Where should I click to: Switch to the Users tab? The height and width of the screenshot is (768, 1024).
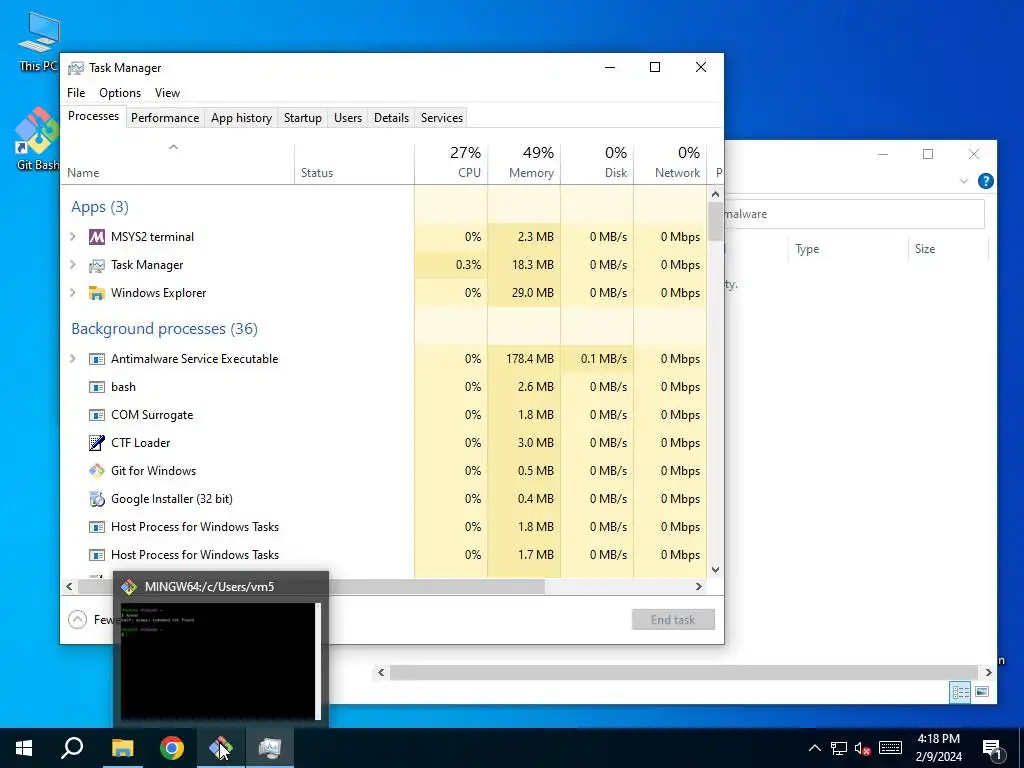coord(347,118)
